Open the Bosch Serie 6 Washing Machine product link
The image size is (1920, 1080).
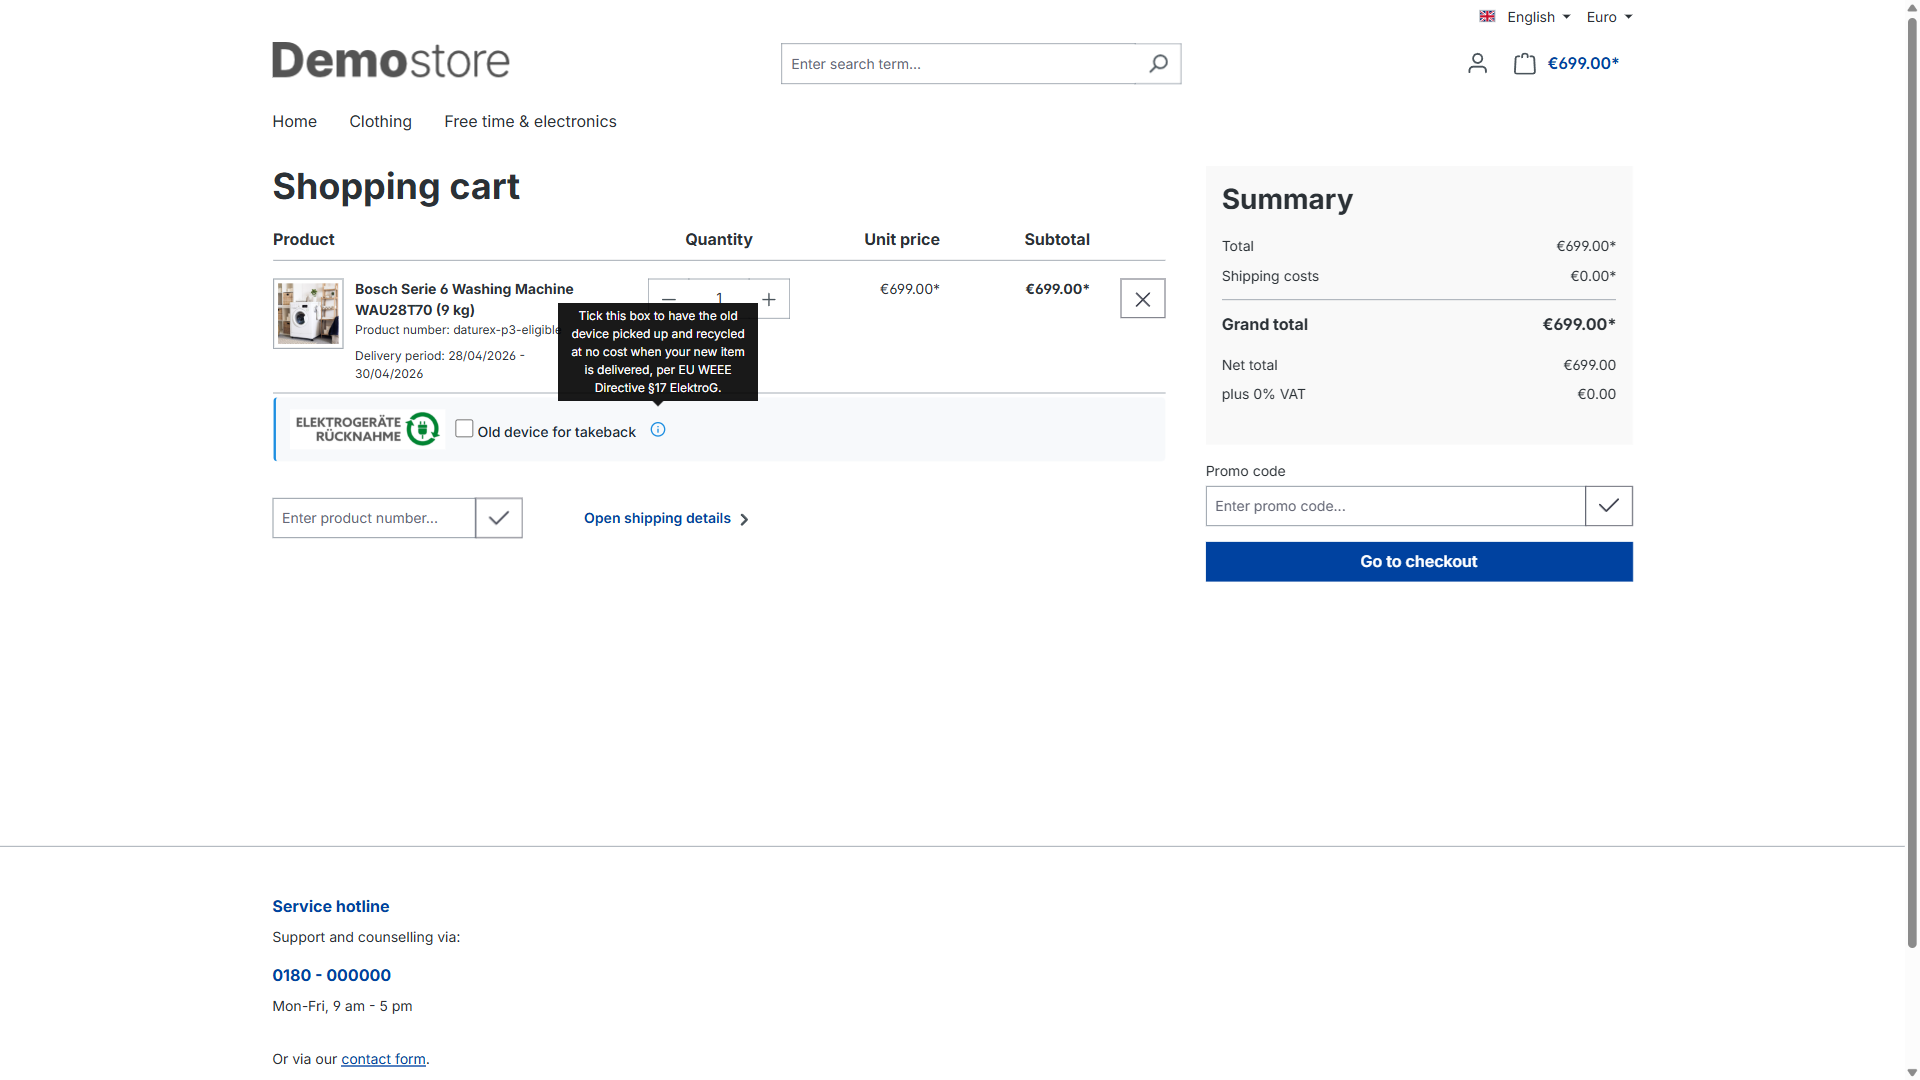[x=464, y=300]
